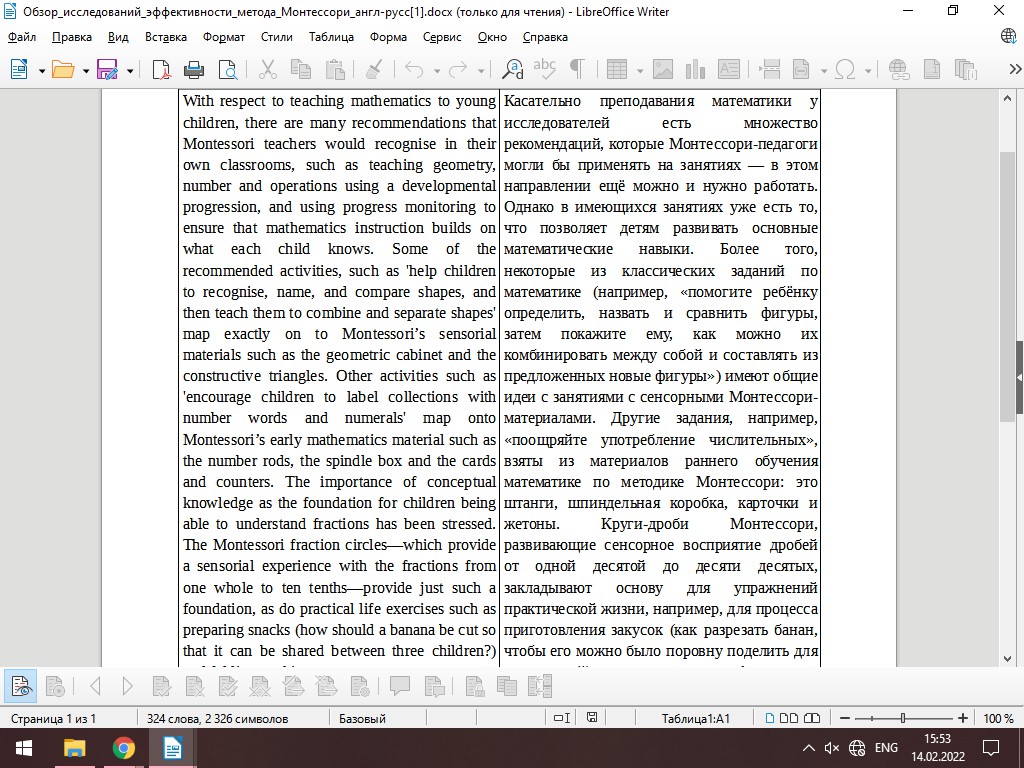The image size is (1024, 768).
Task: Click the 'Базовый' page style field
Action: click(362, 718)
